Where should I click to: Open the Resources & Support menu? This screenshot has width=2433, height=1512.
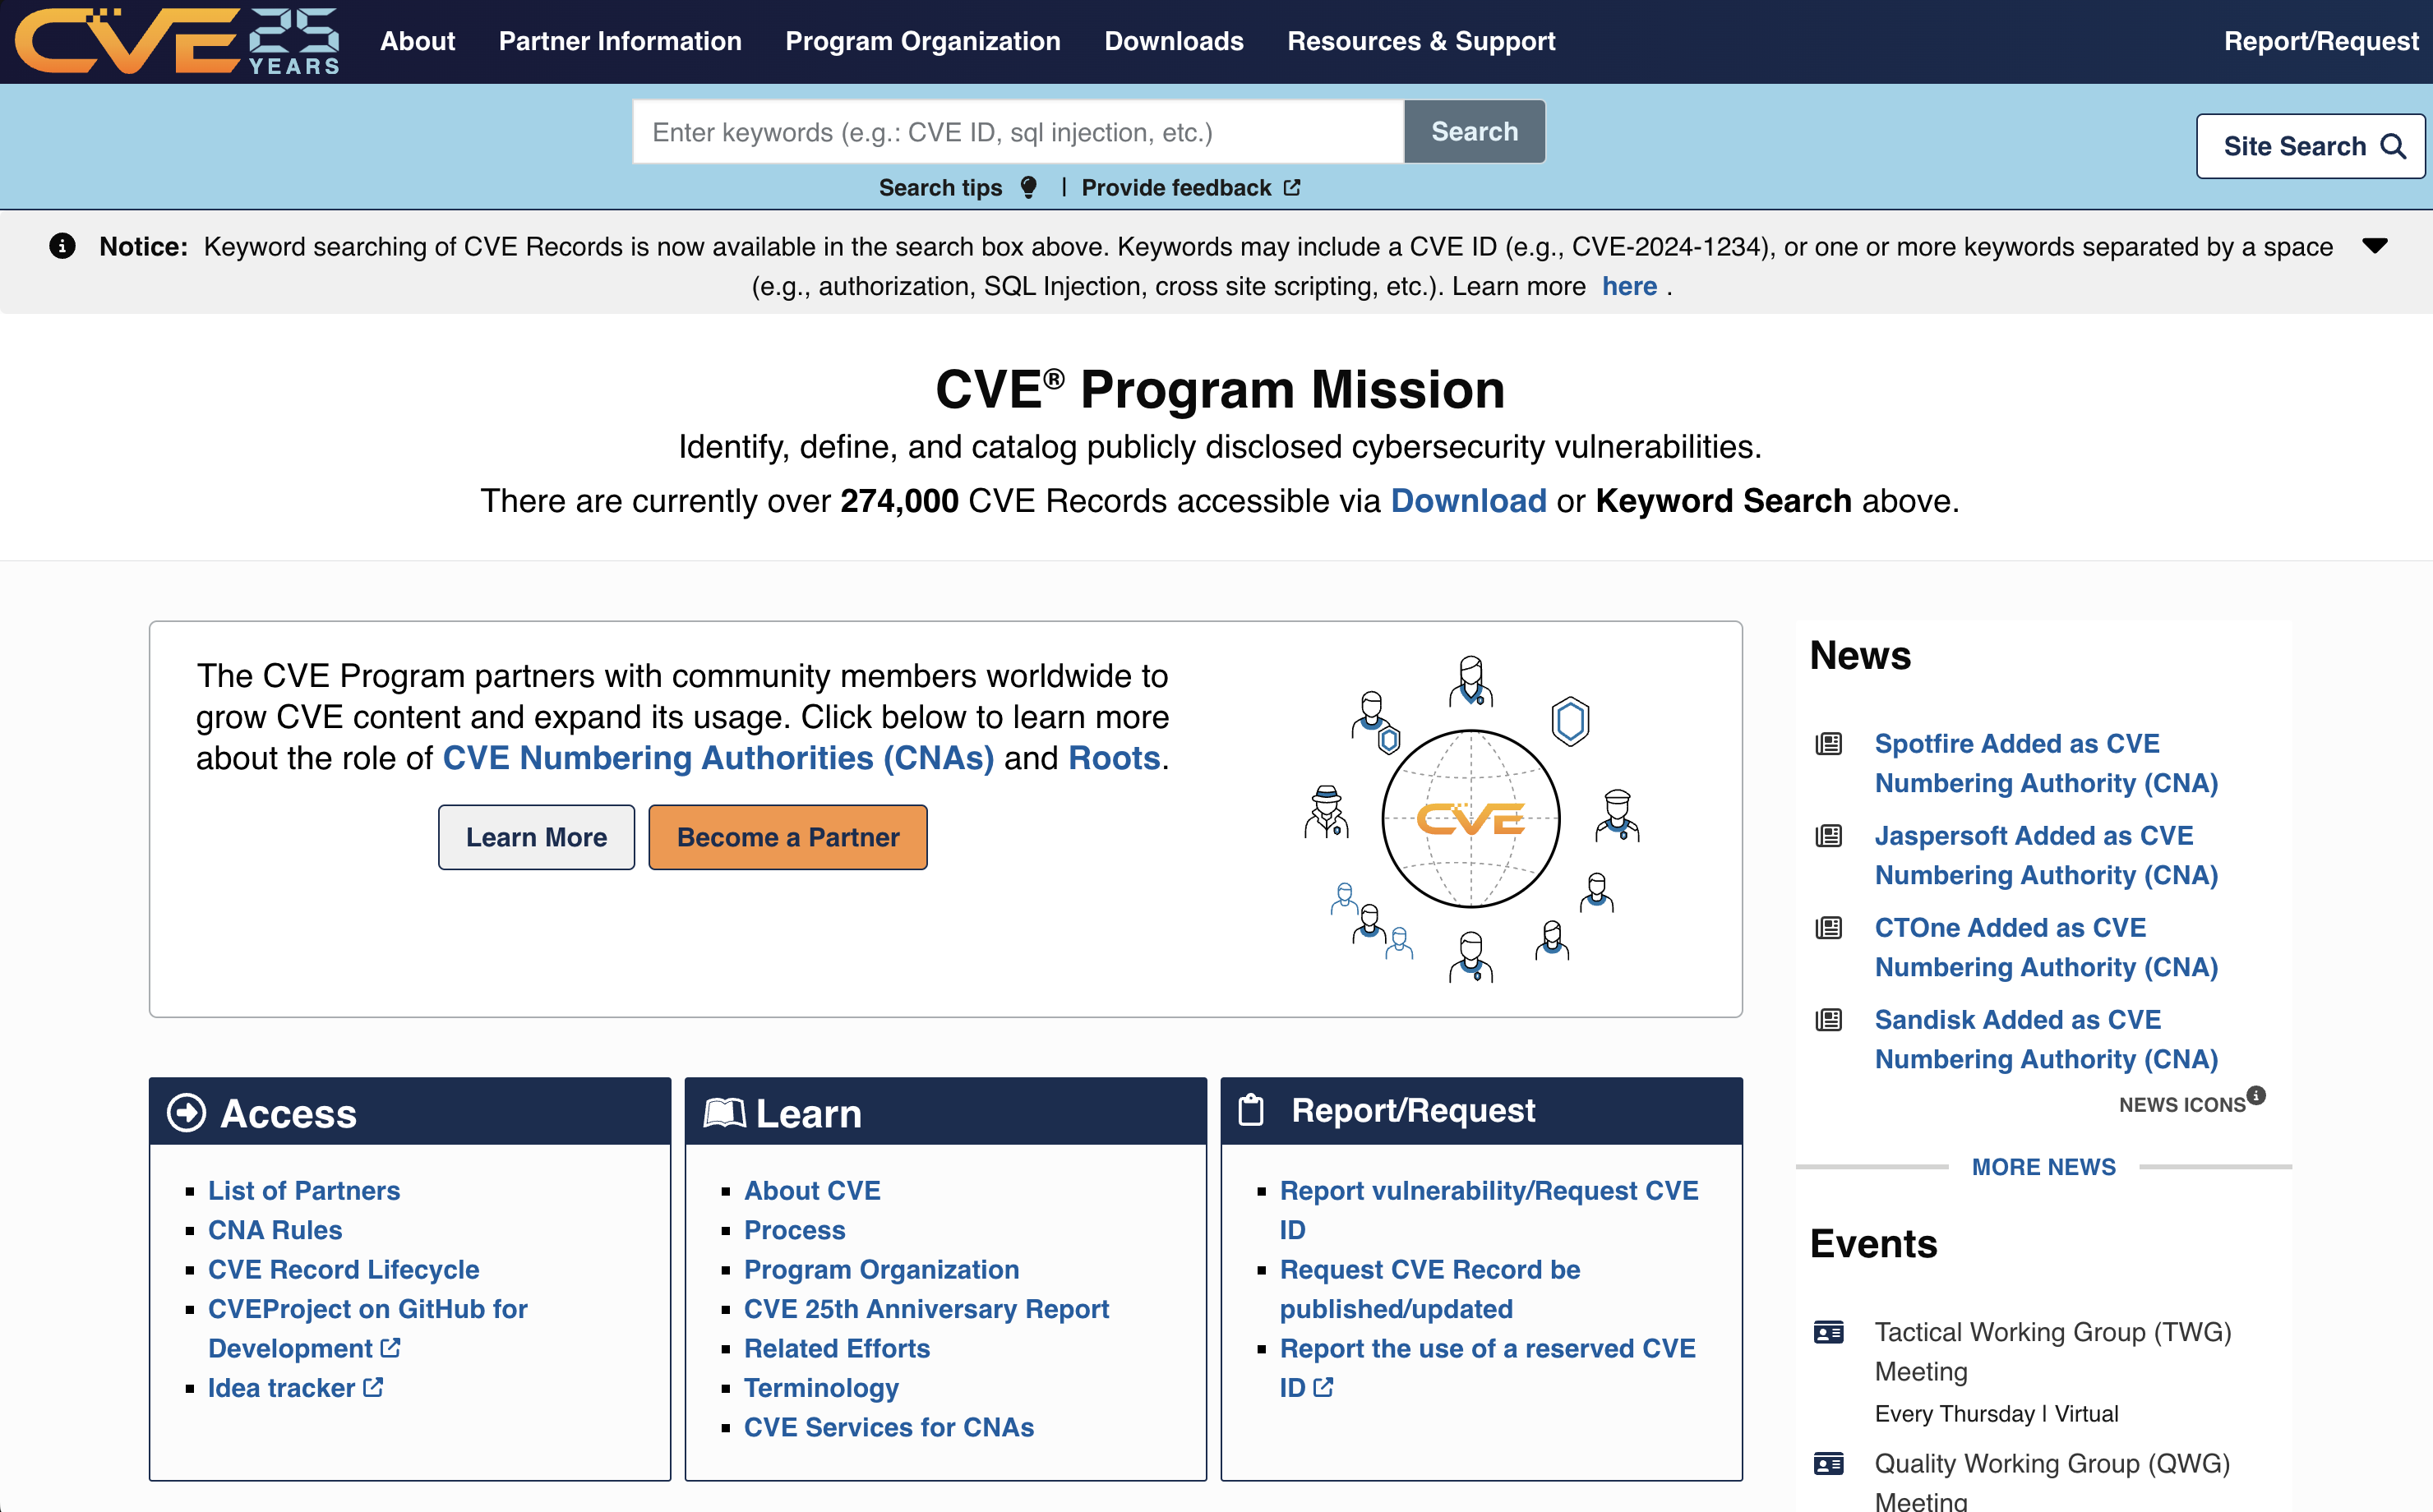(x=1421, y=41)
